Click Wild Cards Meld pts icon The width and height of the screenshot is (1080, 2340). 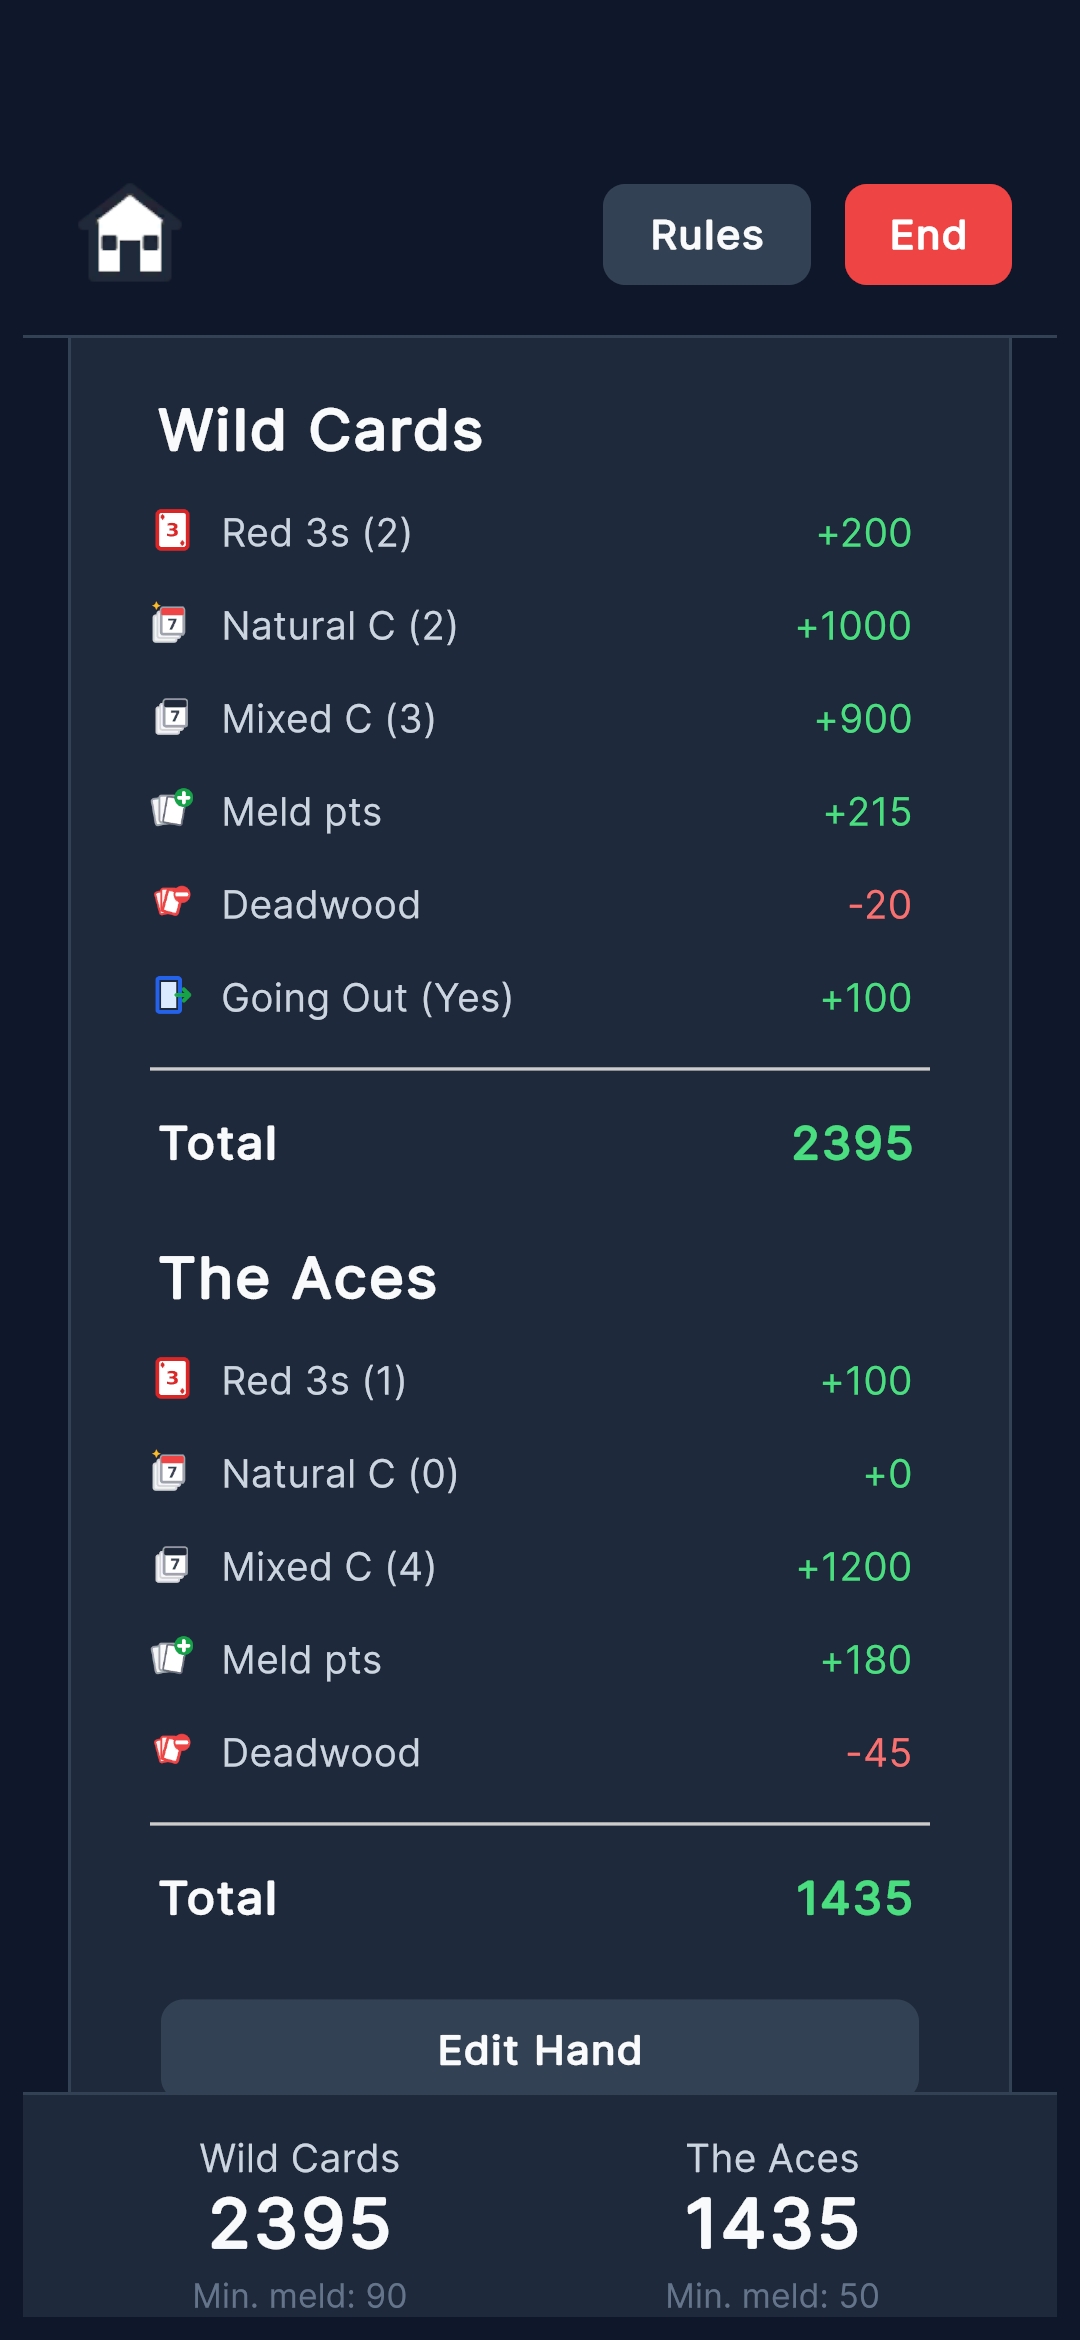(172, 809)
